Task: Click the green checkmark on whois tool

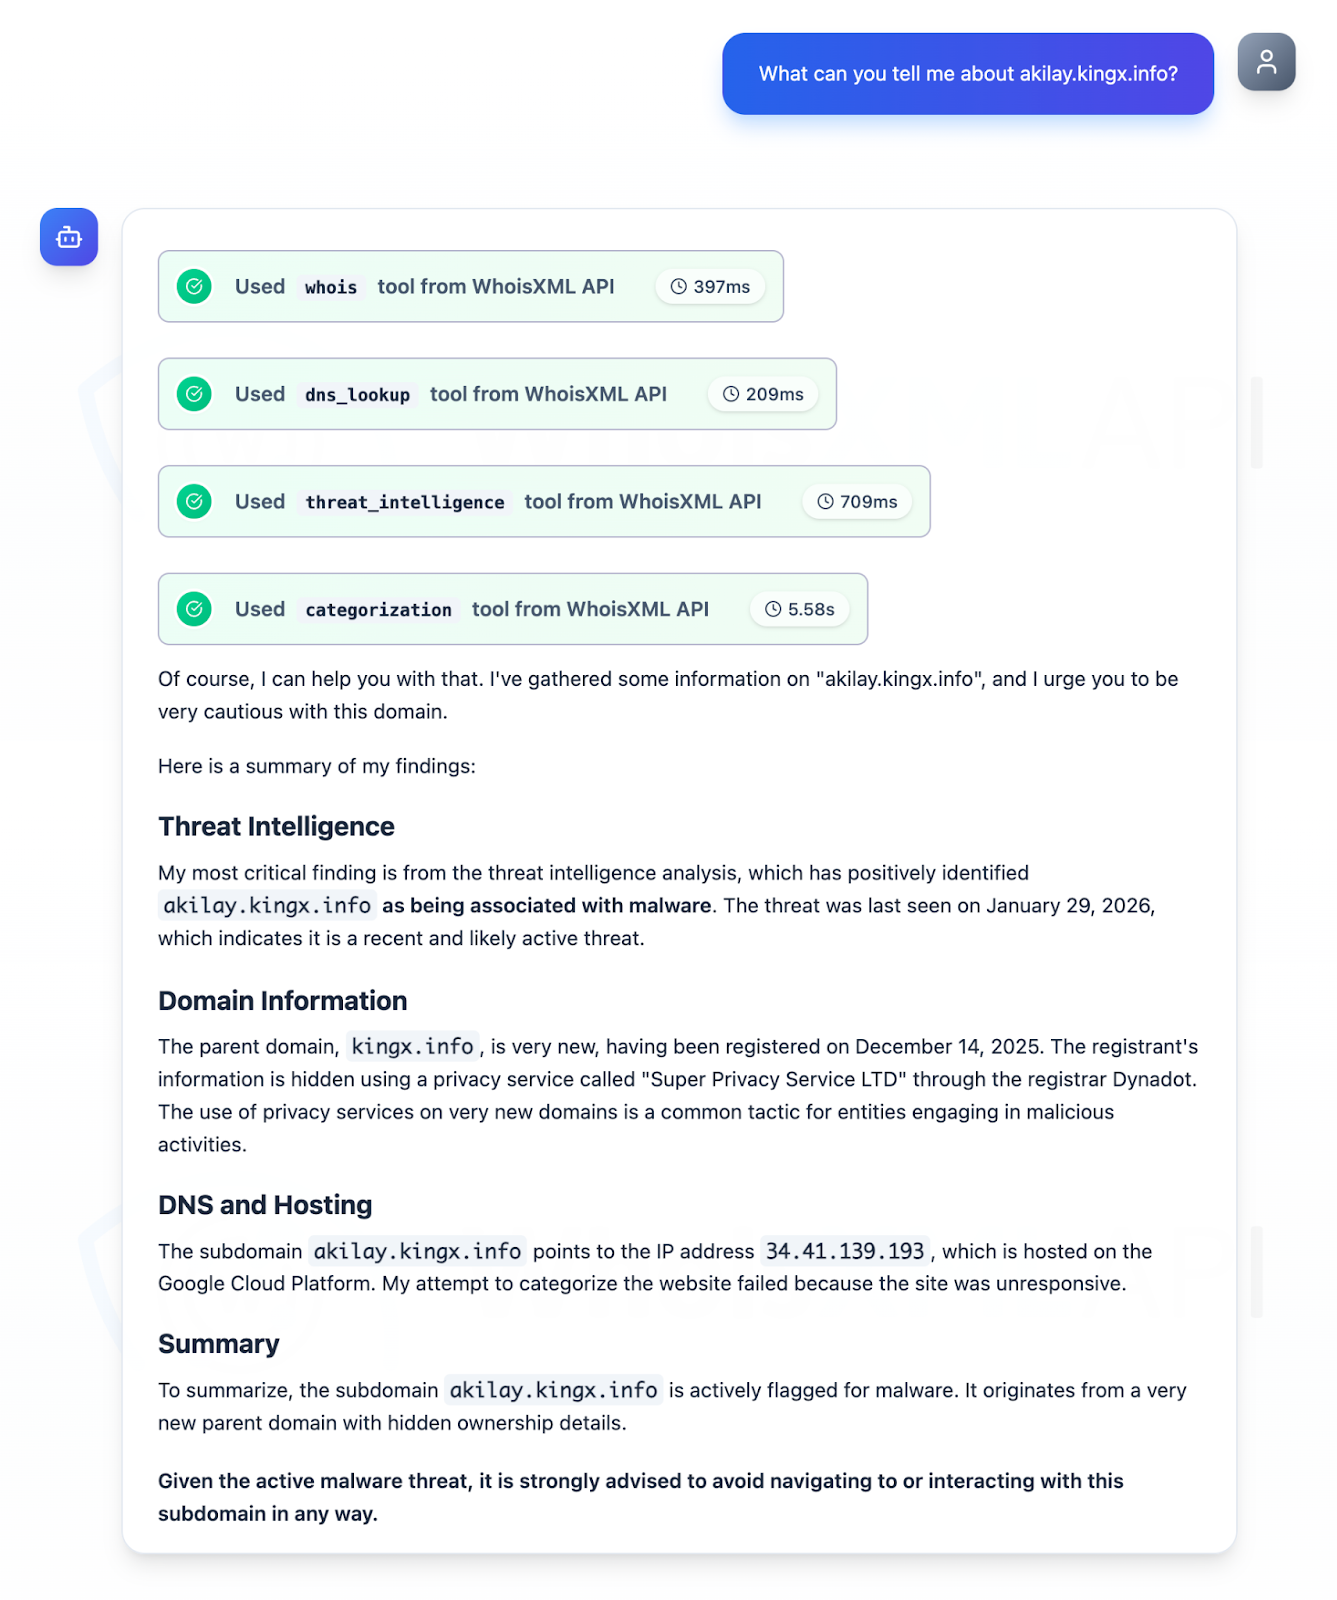Action: (194, 287)
